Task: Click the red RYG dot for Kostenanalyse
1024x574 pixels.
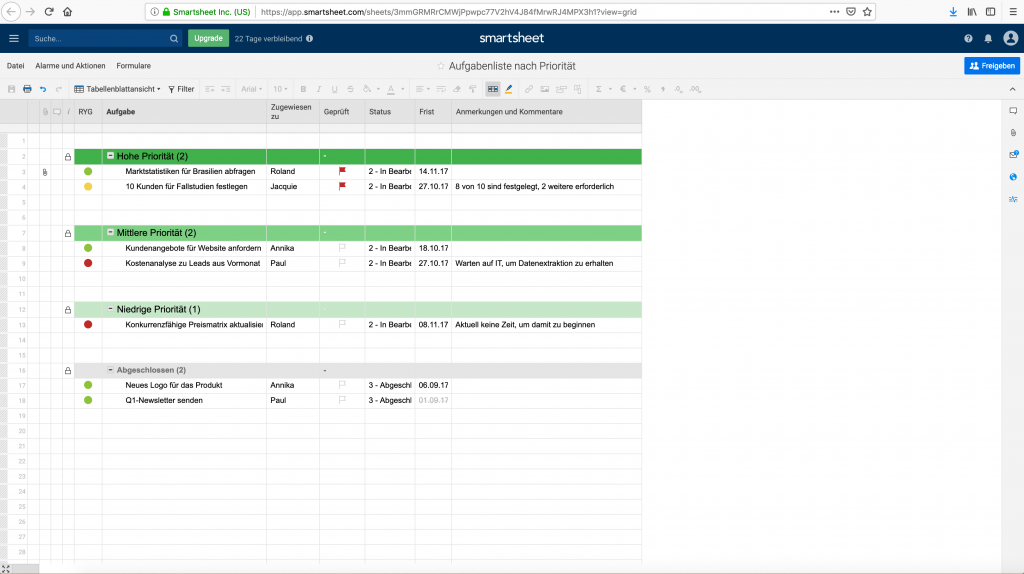Action: (x=88, y=263)
